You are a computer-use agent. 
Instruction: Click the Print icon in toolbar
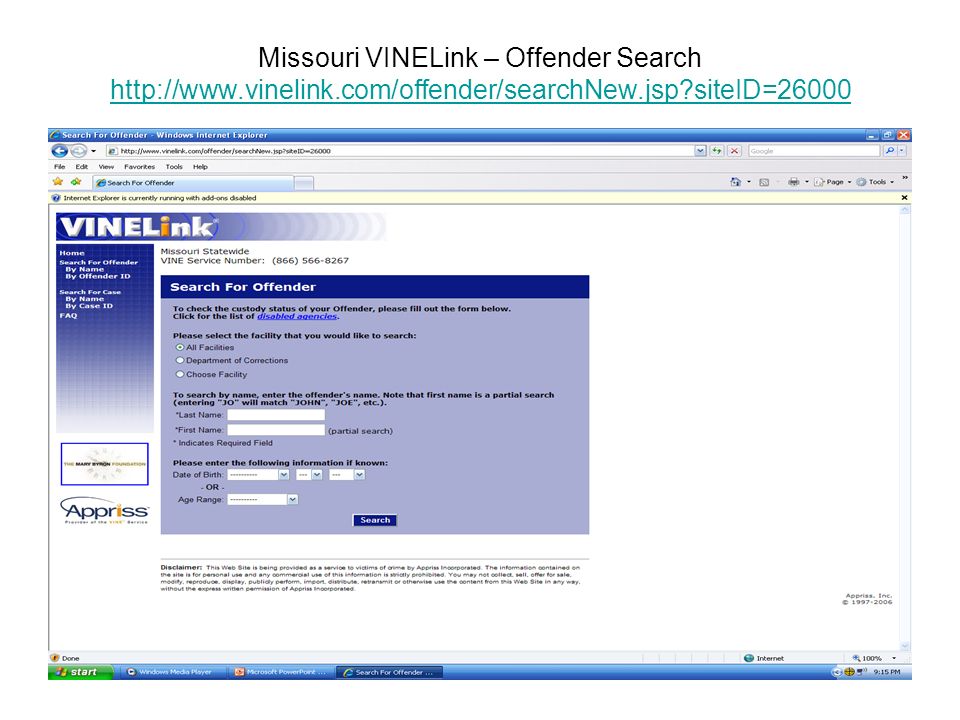click(794, 182)
